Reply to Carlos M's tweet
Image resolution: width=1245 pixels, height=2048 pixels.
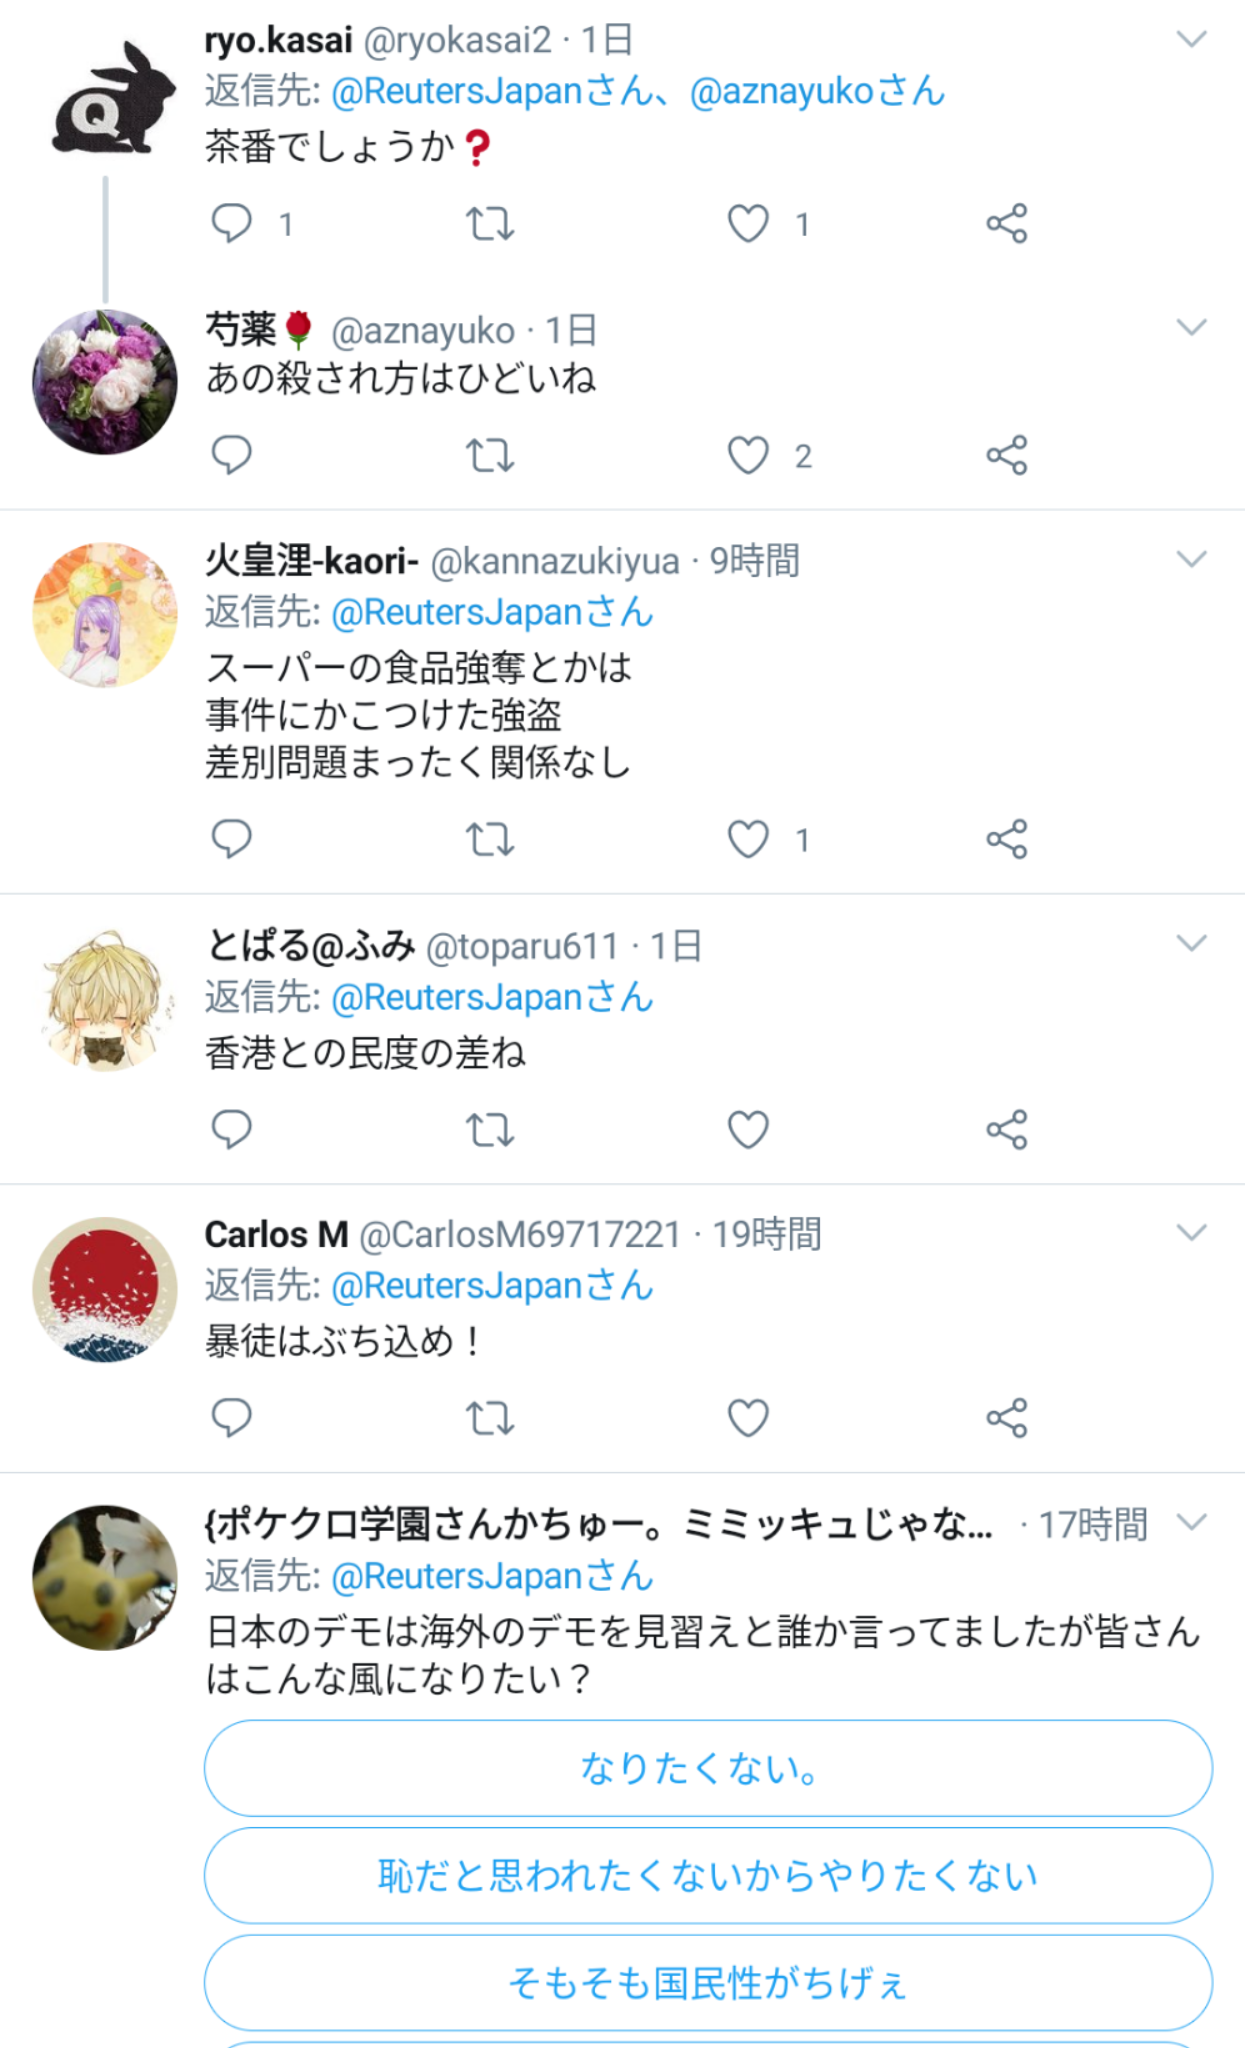click(x=231, y=1418)
